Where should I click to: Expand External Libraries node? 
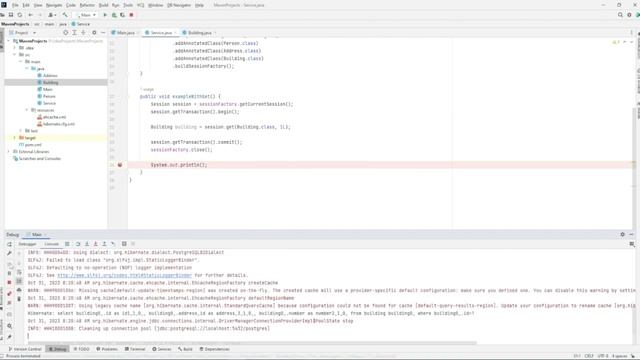click(9, 151)
